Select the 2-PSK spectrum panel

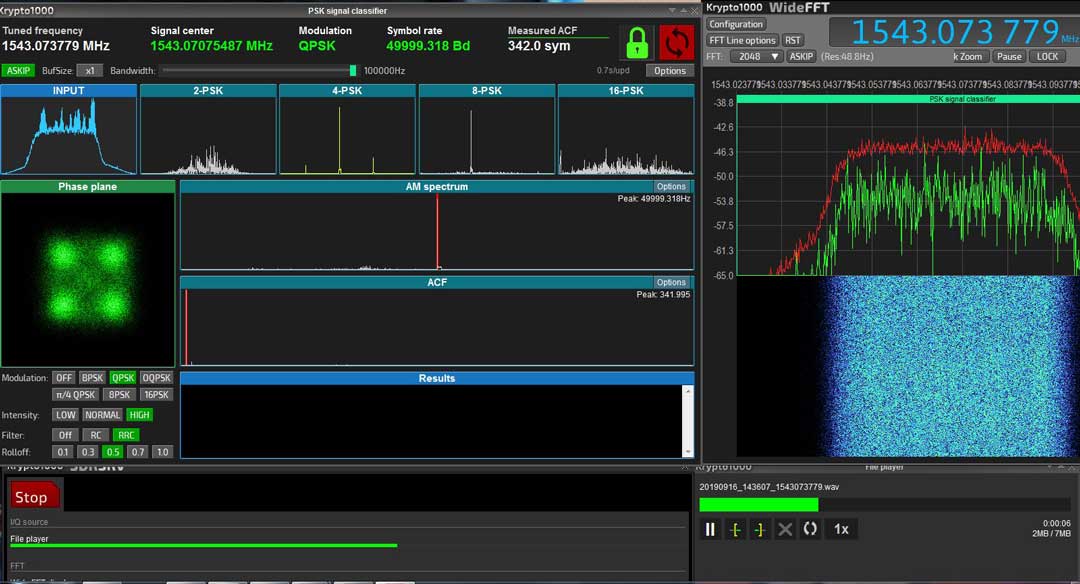[x=208, y=129]
